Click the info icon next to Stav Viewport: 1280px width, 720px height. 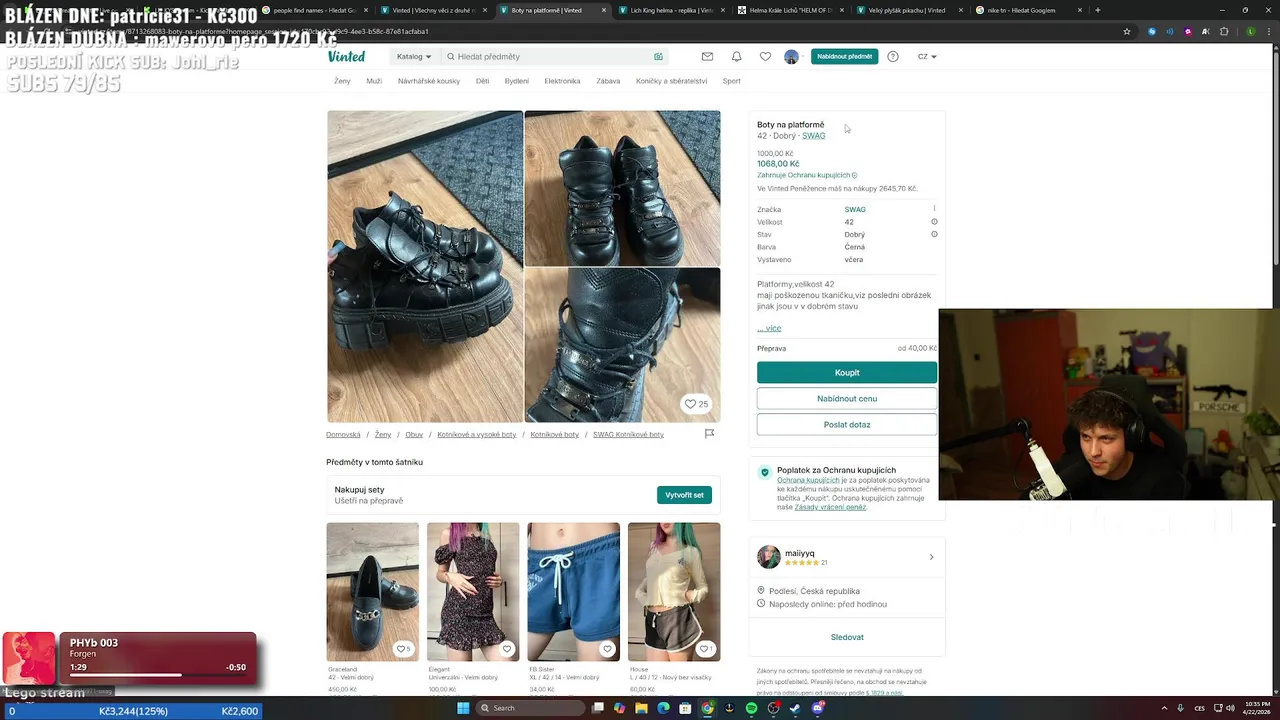click(x=934, y=234)
